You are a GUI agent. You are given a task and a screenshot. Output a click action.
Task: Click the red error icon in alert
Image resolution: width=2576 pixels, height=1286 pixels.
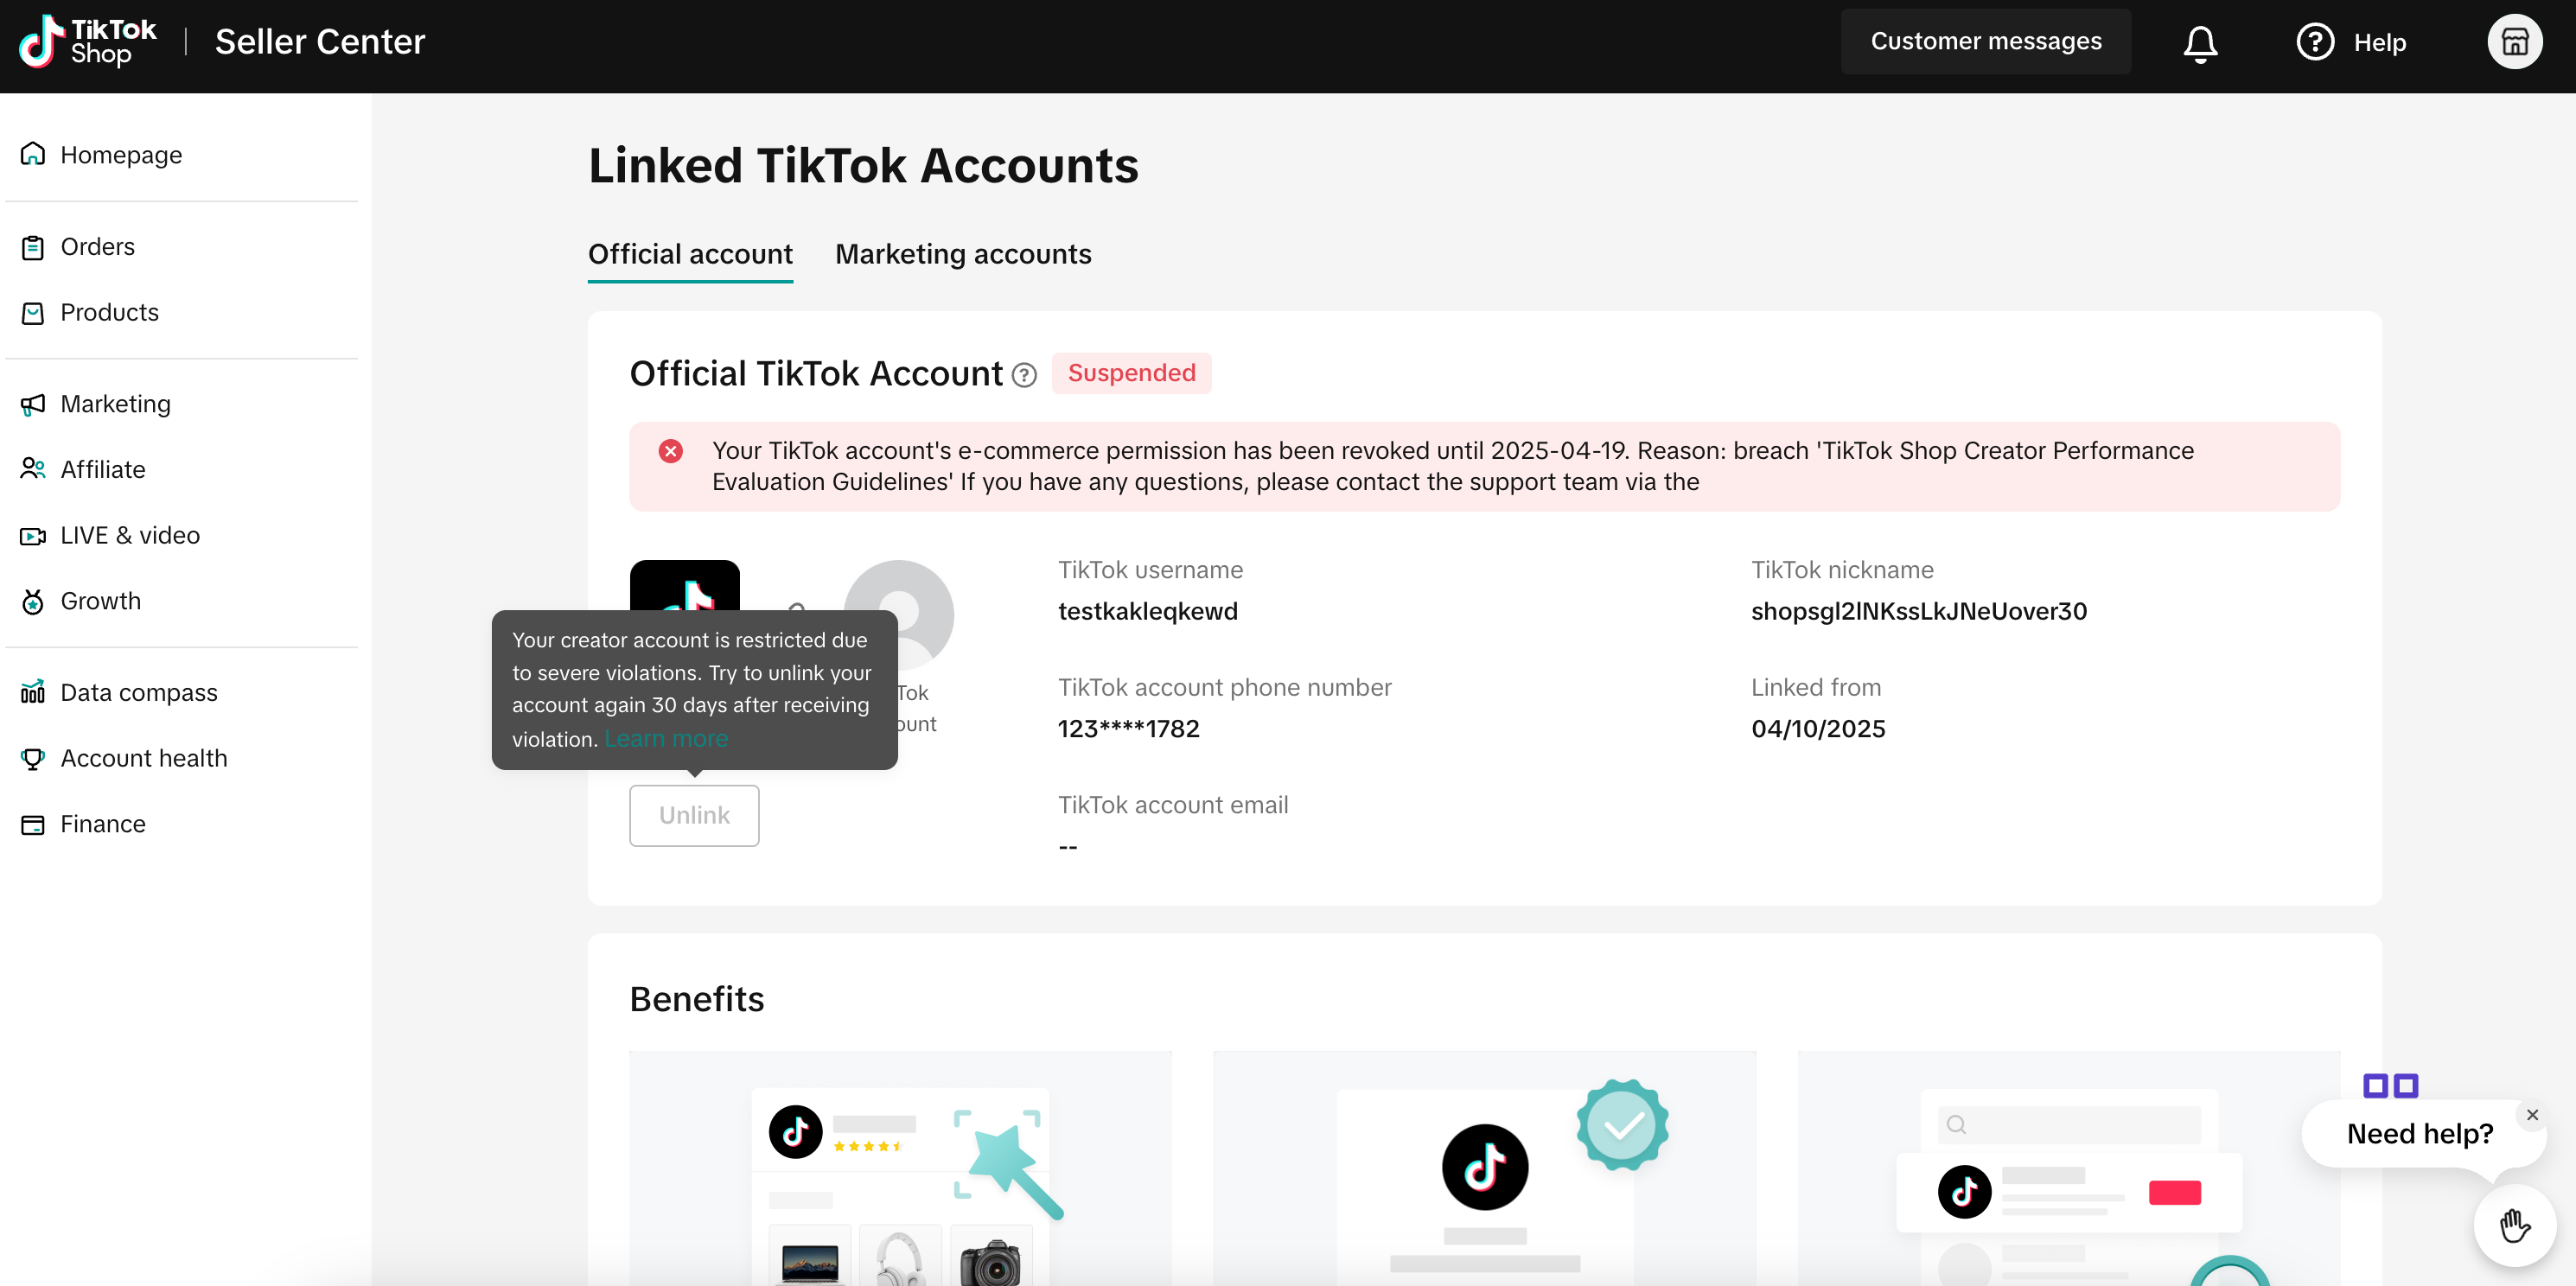671,452
